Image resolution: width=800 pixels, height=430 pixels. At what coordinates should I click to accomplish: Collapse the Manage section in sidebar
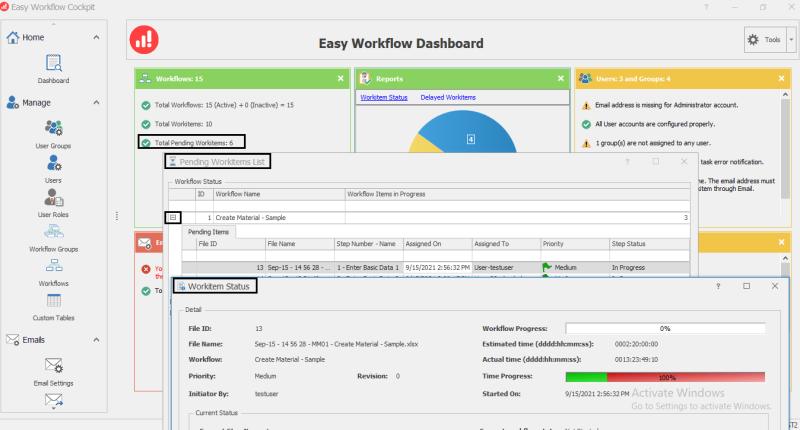coord(96,102)
